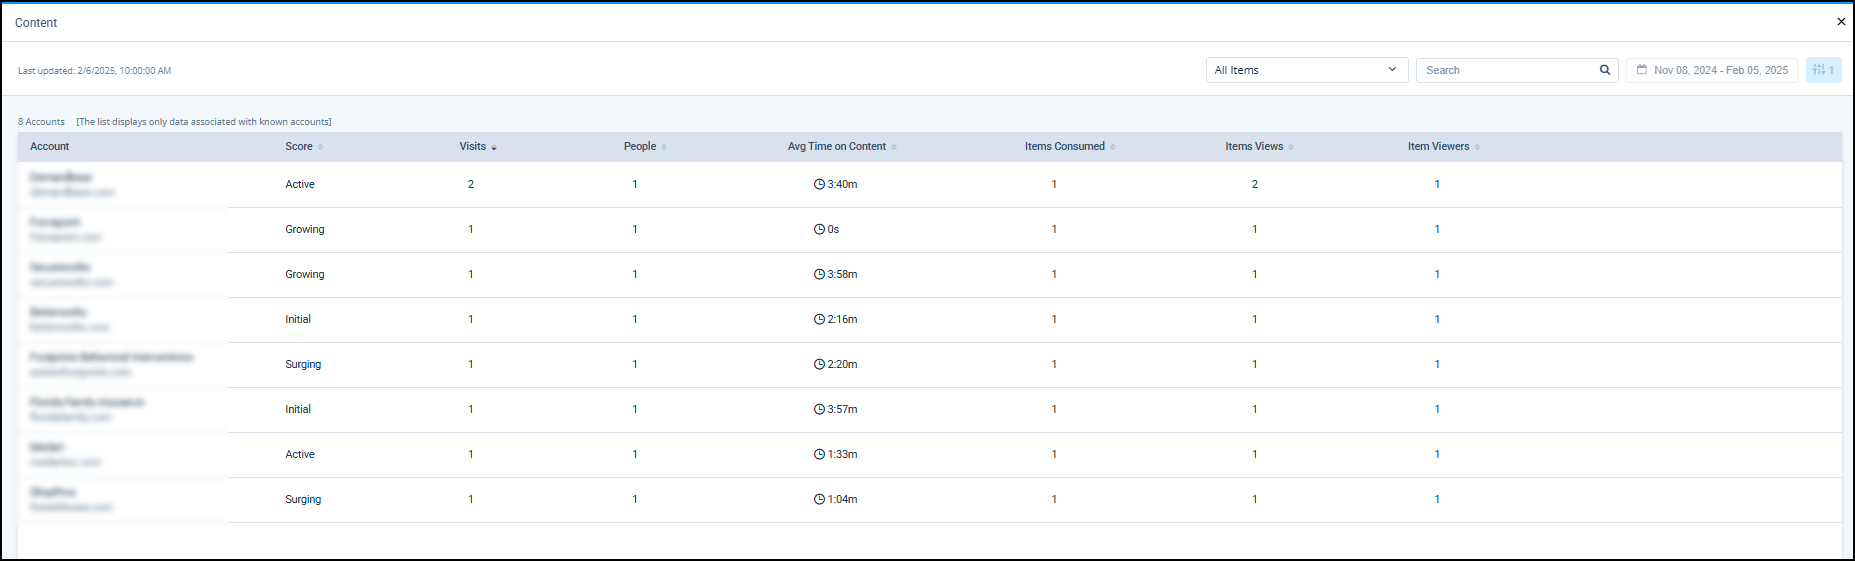Click the clock icon beside 3:40m
The image size is (1855, 561).
coord(819,184)
